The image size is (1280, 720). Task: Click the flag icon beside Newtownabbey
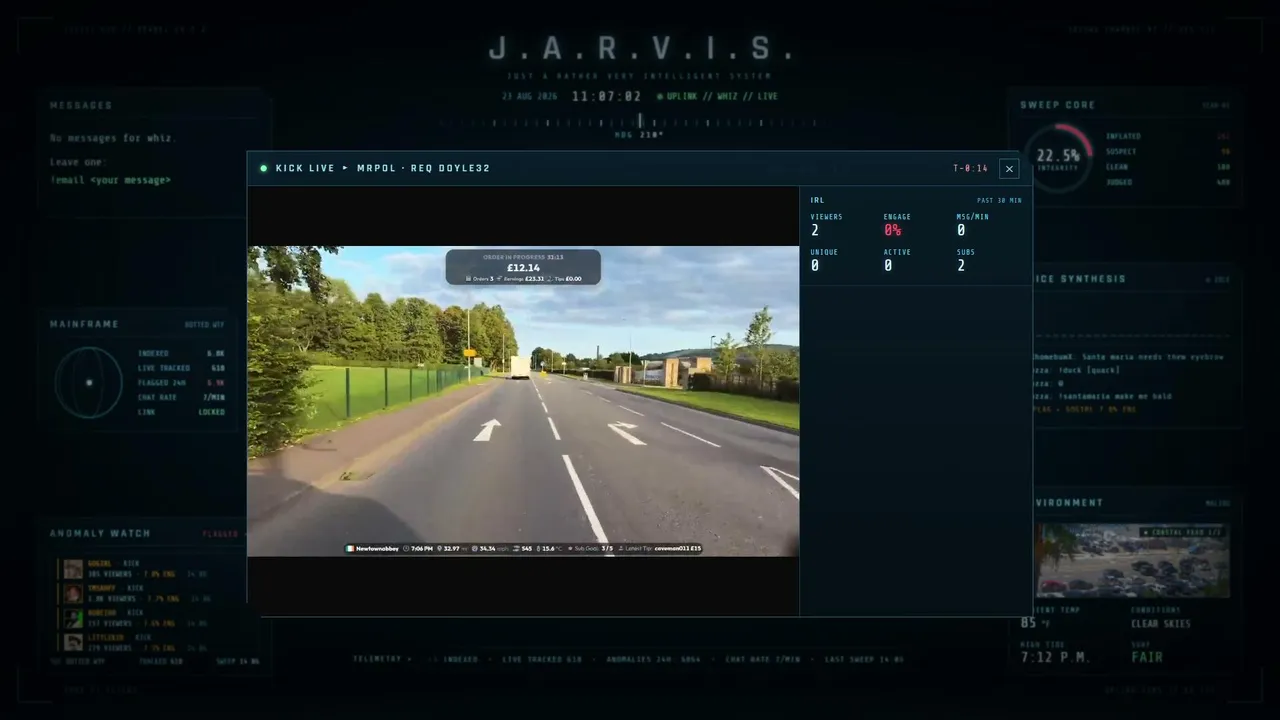[350, 549]
